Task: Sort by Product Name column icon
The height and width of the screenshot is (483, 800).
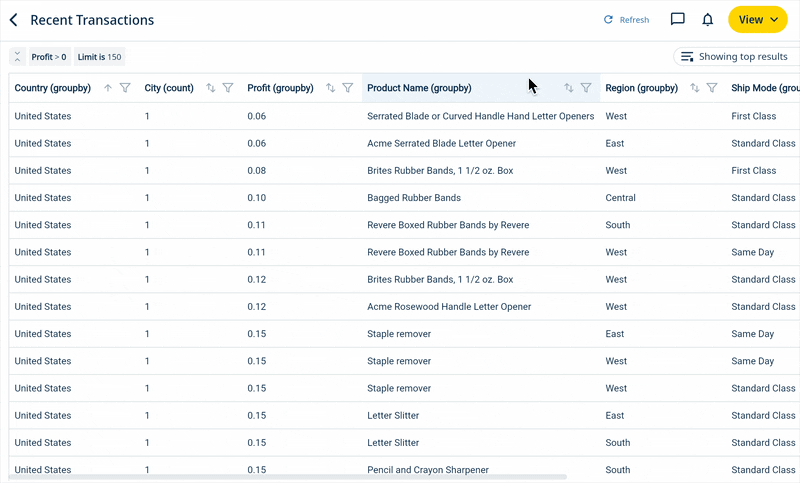Action: 568,88
